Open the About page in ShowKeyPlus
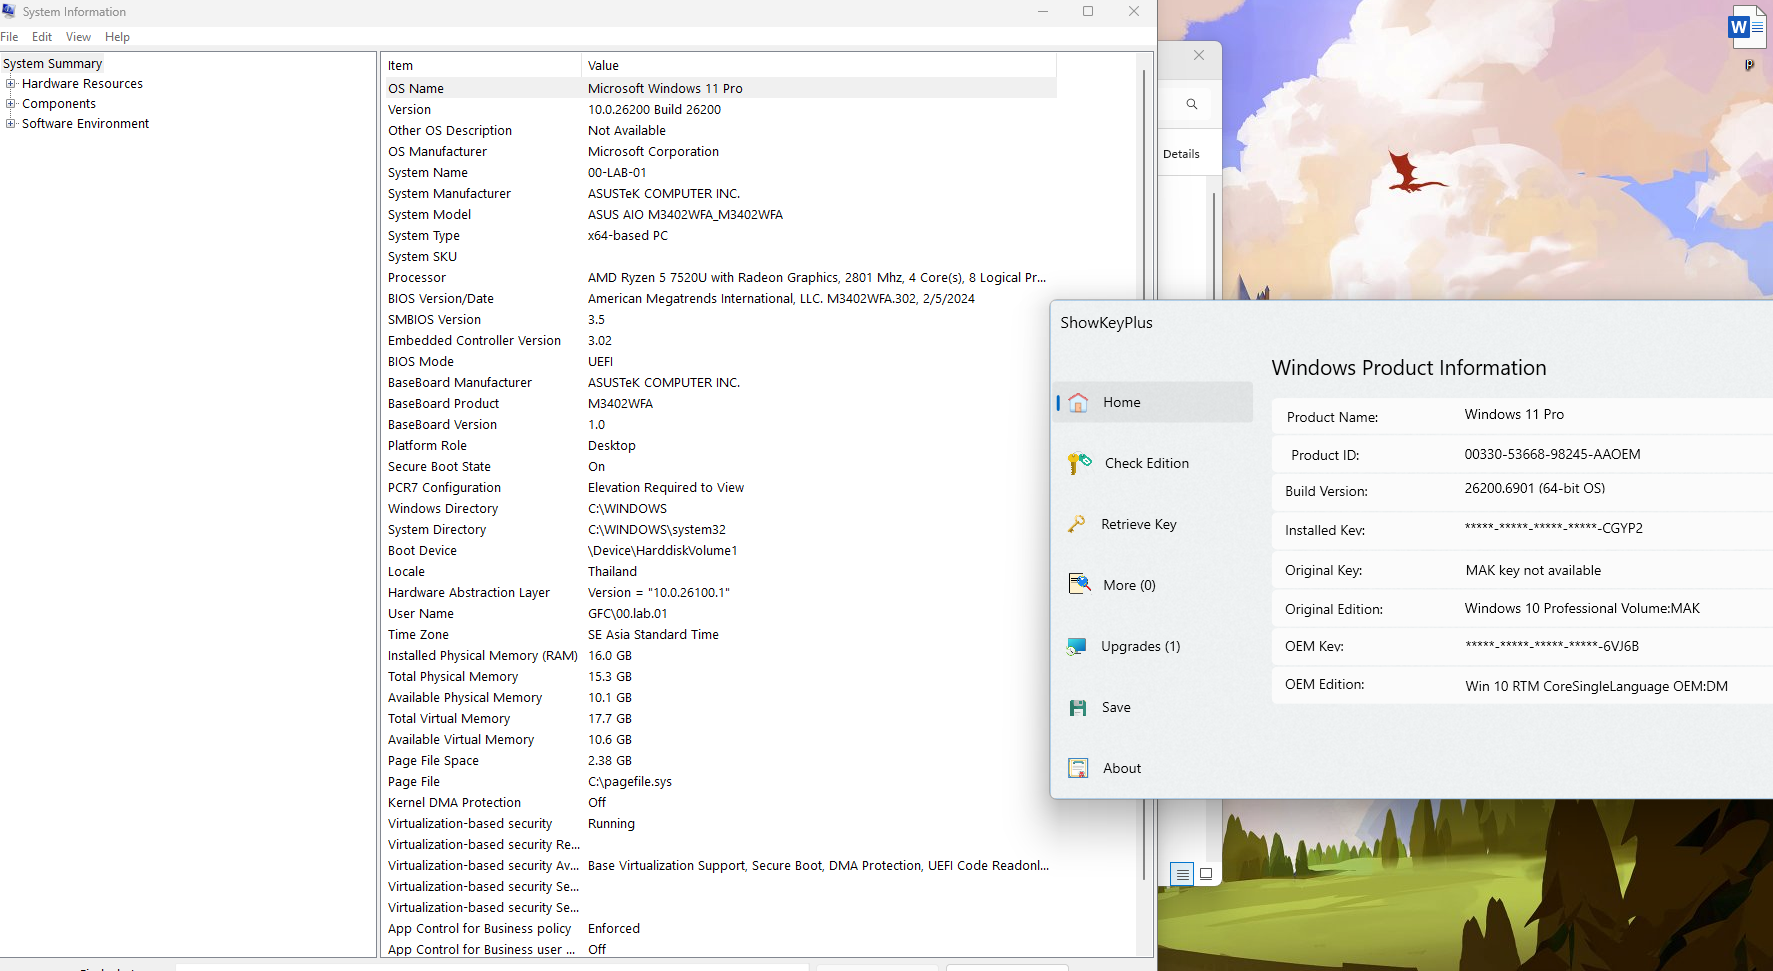Screen dimensions: 1773x971 [x=1122, y=768]
